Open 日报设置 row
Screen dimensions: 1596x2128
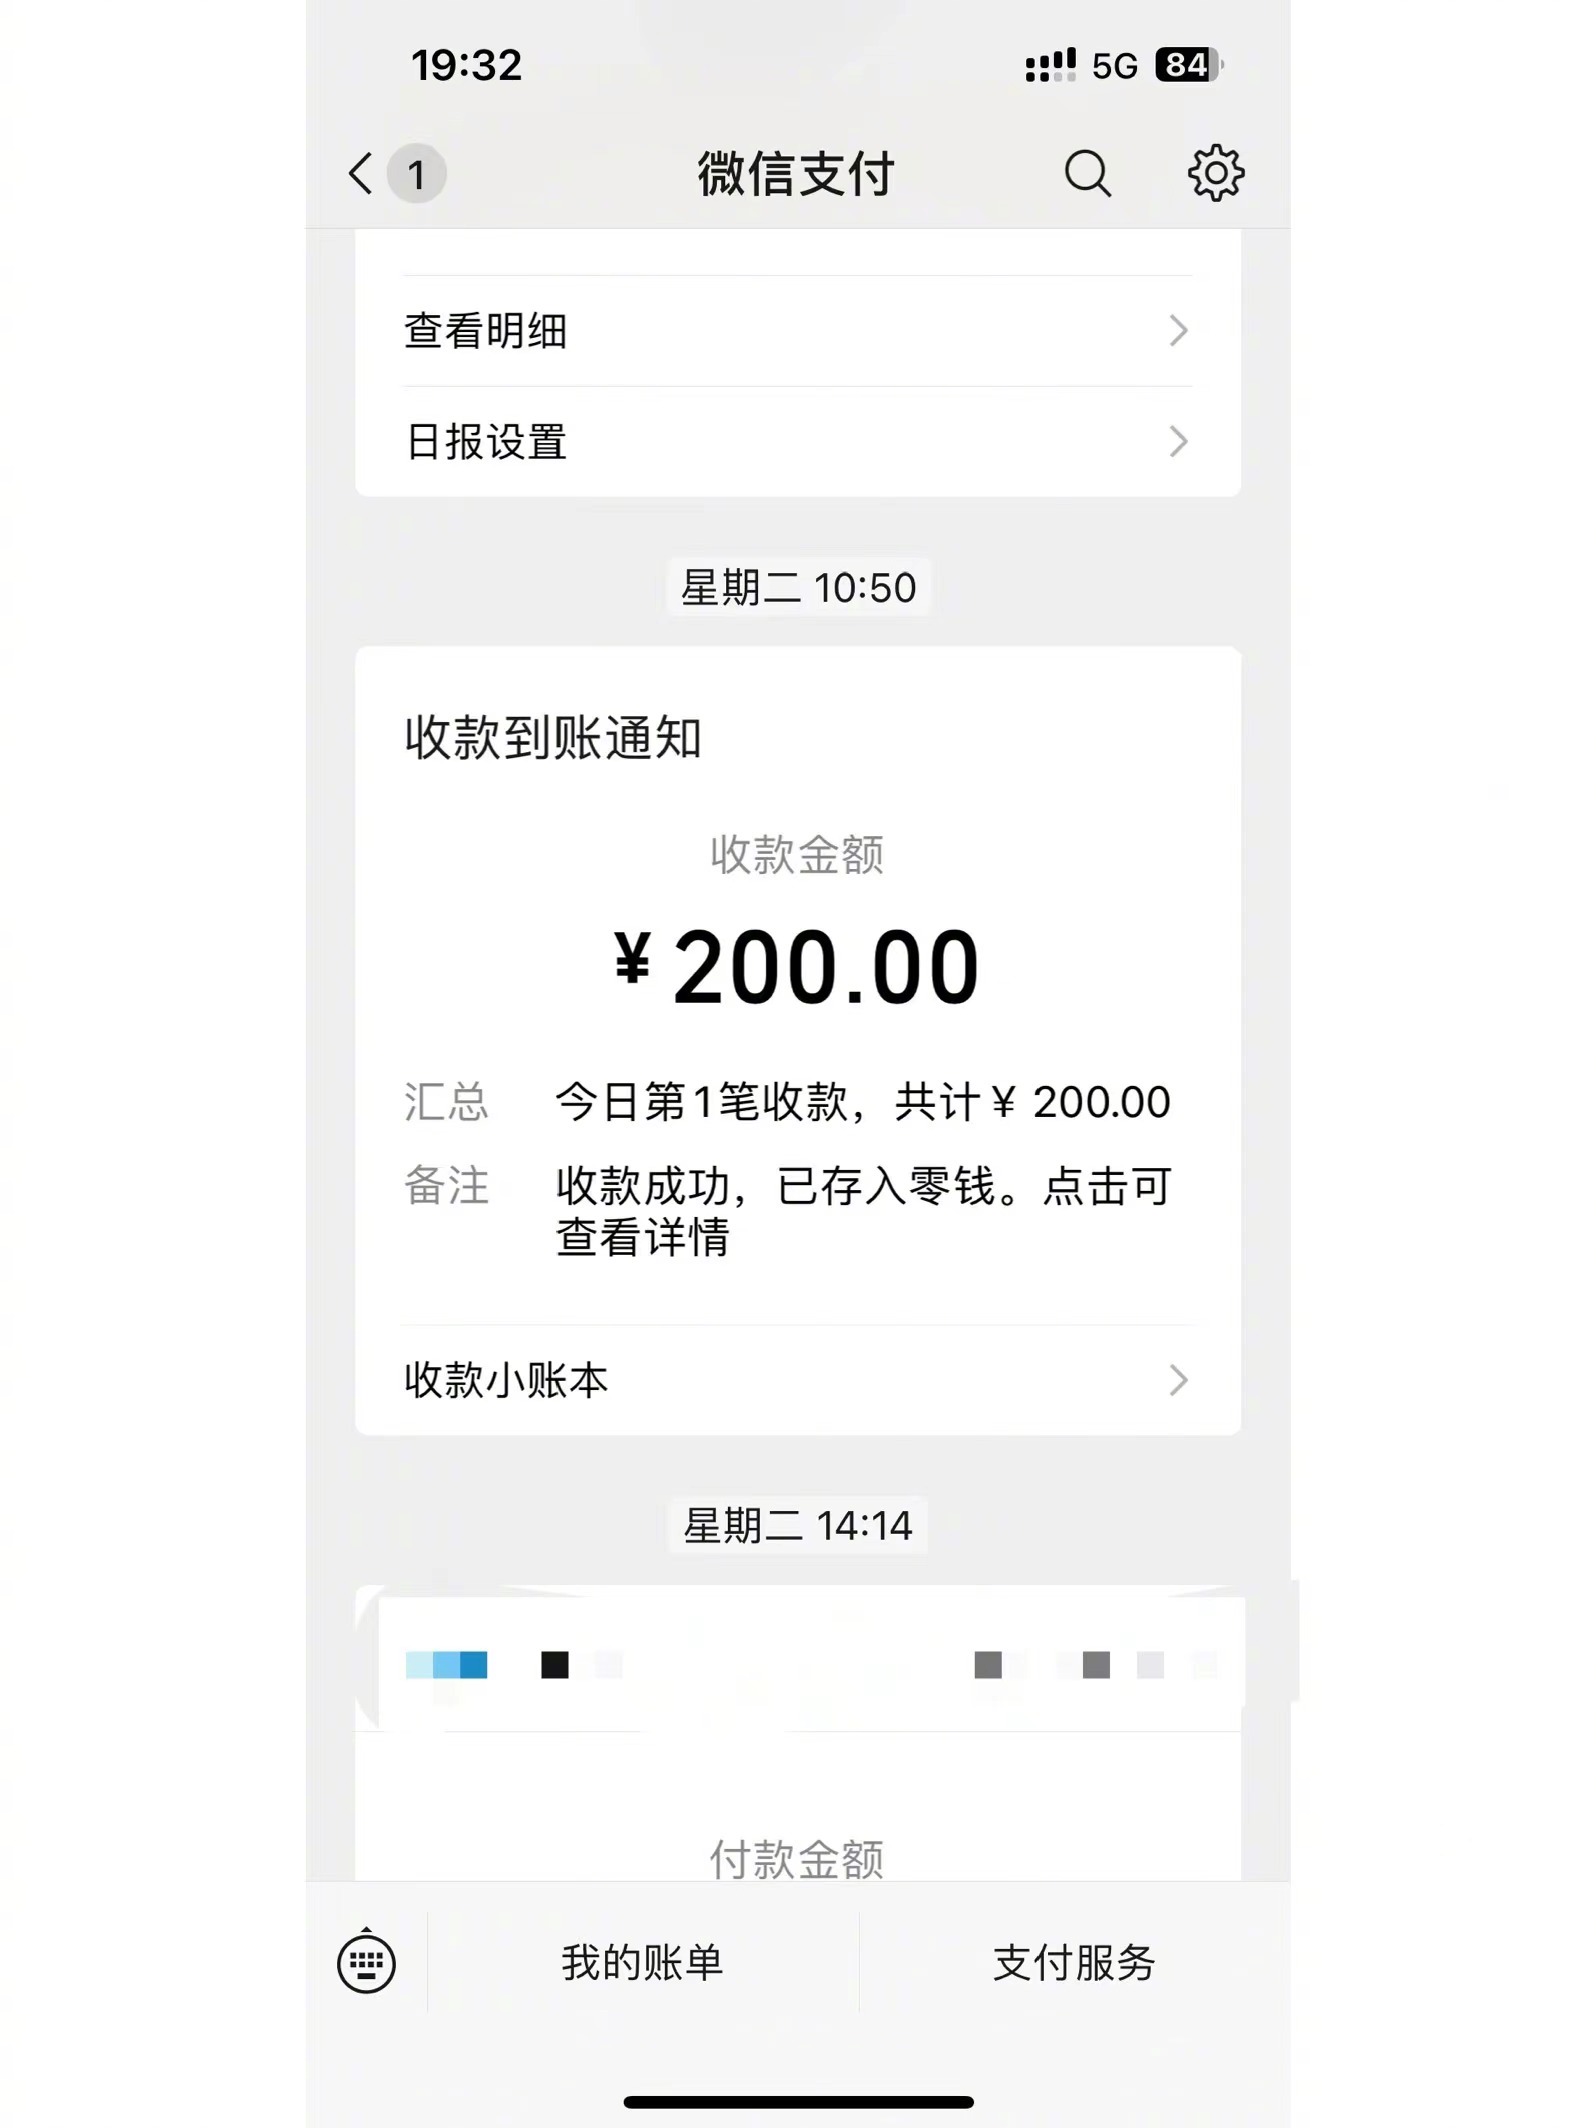tap(798, 442)
